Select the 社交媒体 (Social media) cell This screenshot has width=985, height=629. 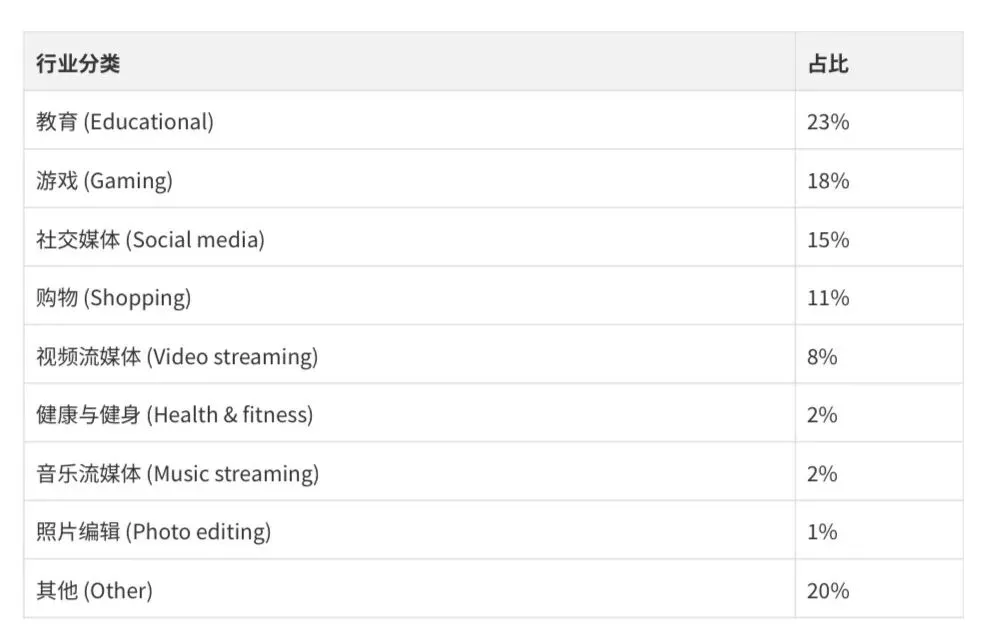pos(150,240)
